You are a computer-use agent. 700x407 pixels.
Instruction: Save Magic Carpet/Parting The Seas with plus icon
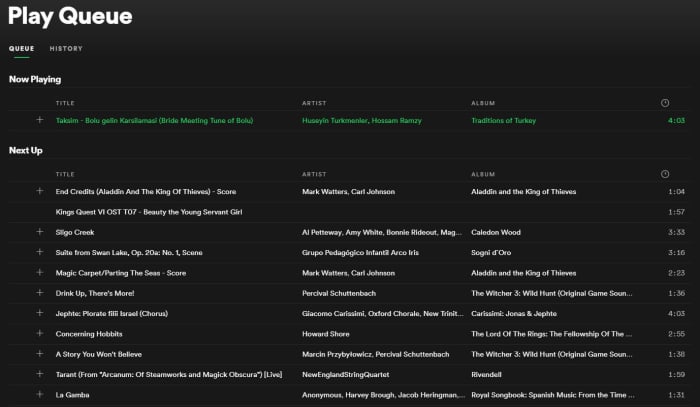pos(40,272)
